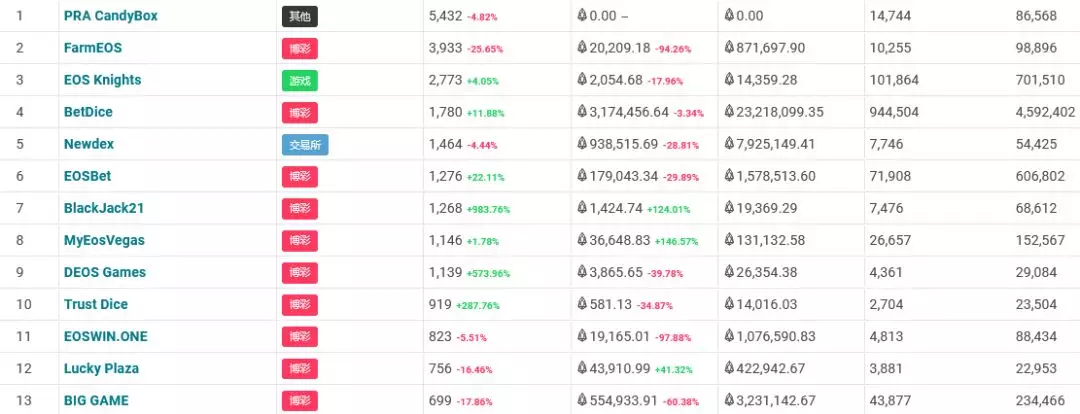This screenshot has width=1080, height=414.
Task: Open the Newdex dapp link
Action: (89, 144)
